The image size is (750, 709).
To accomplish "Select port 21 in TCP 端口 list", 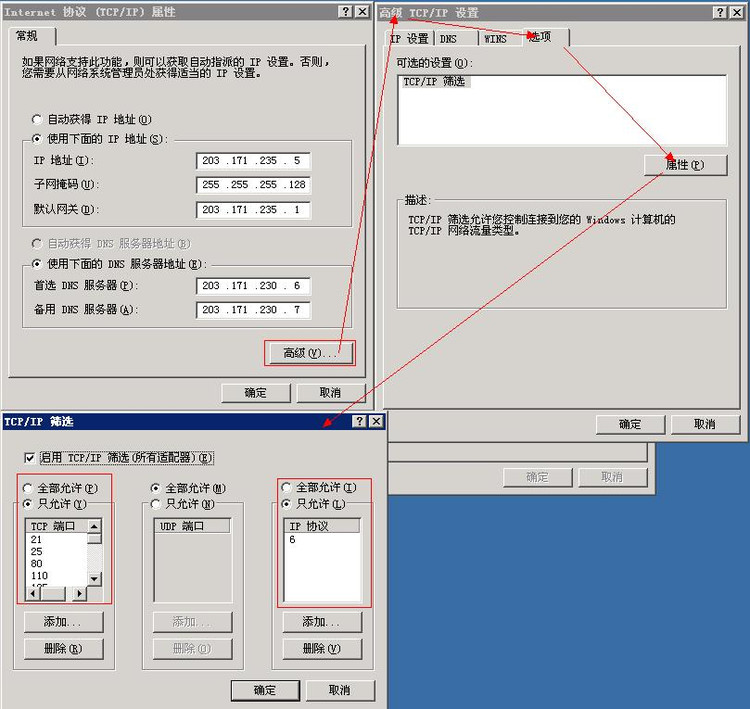I will pyautogui.click(x=36, y=539).
